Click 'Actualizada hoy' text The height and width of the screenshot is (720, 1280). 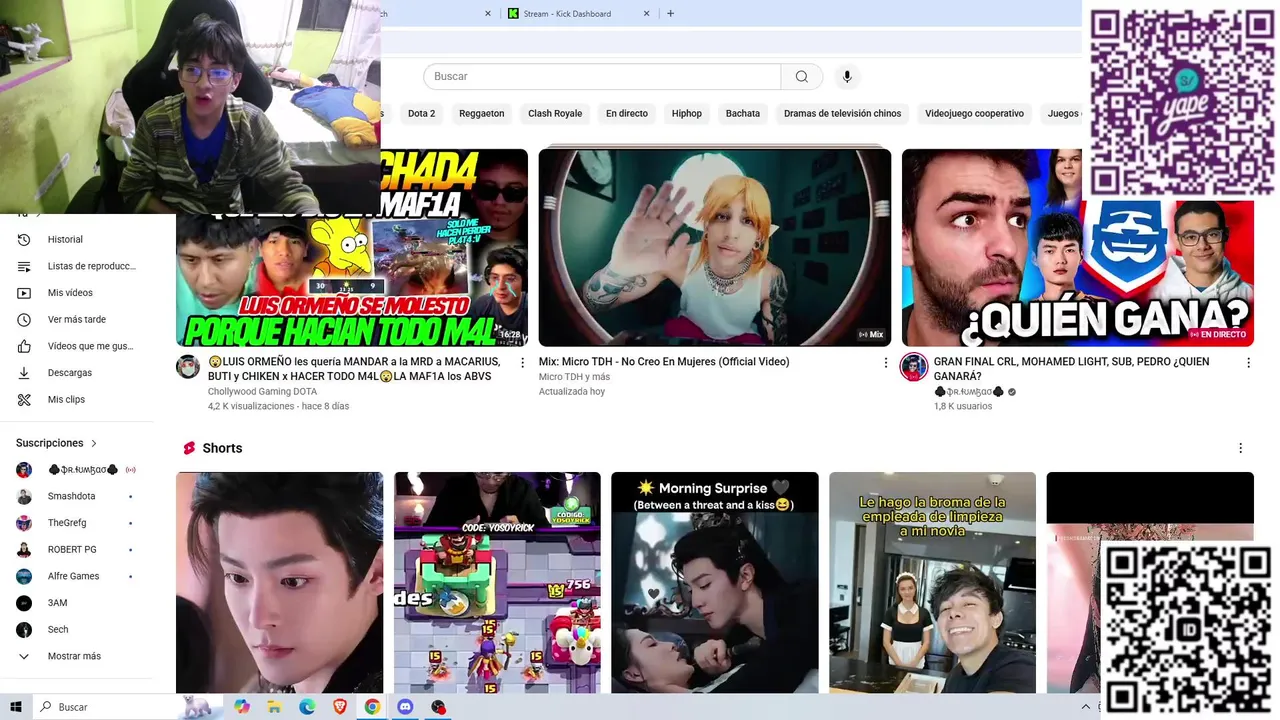point(572,392)
